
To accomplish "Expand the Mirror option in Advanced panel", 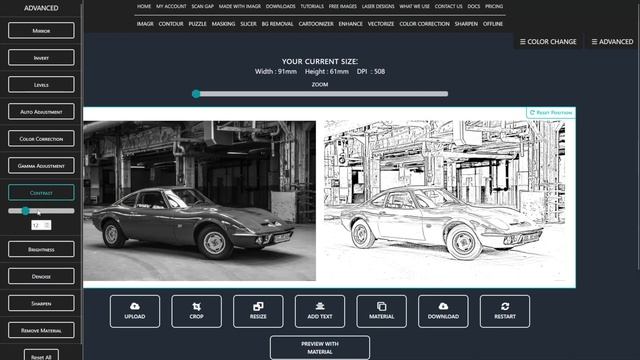I will [41, 31].
